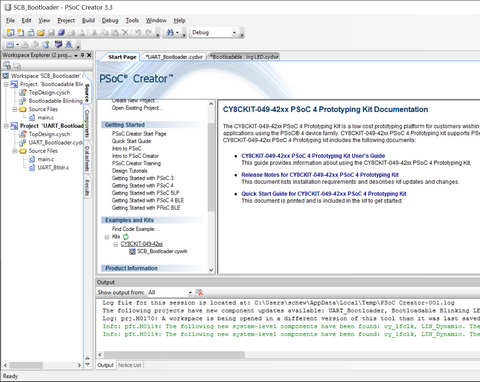Click first icon under Workspace Explorer header
Viewport: 480px width, 382px height.
click(7, 65)
